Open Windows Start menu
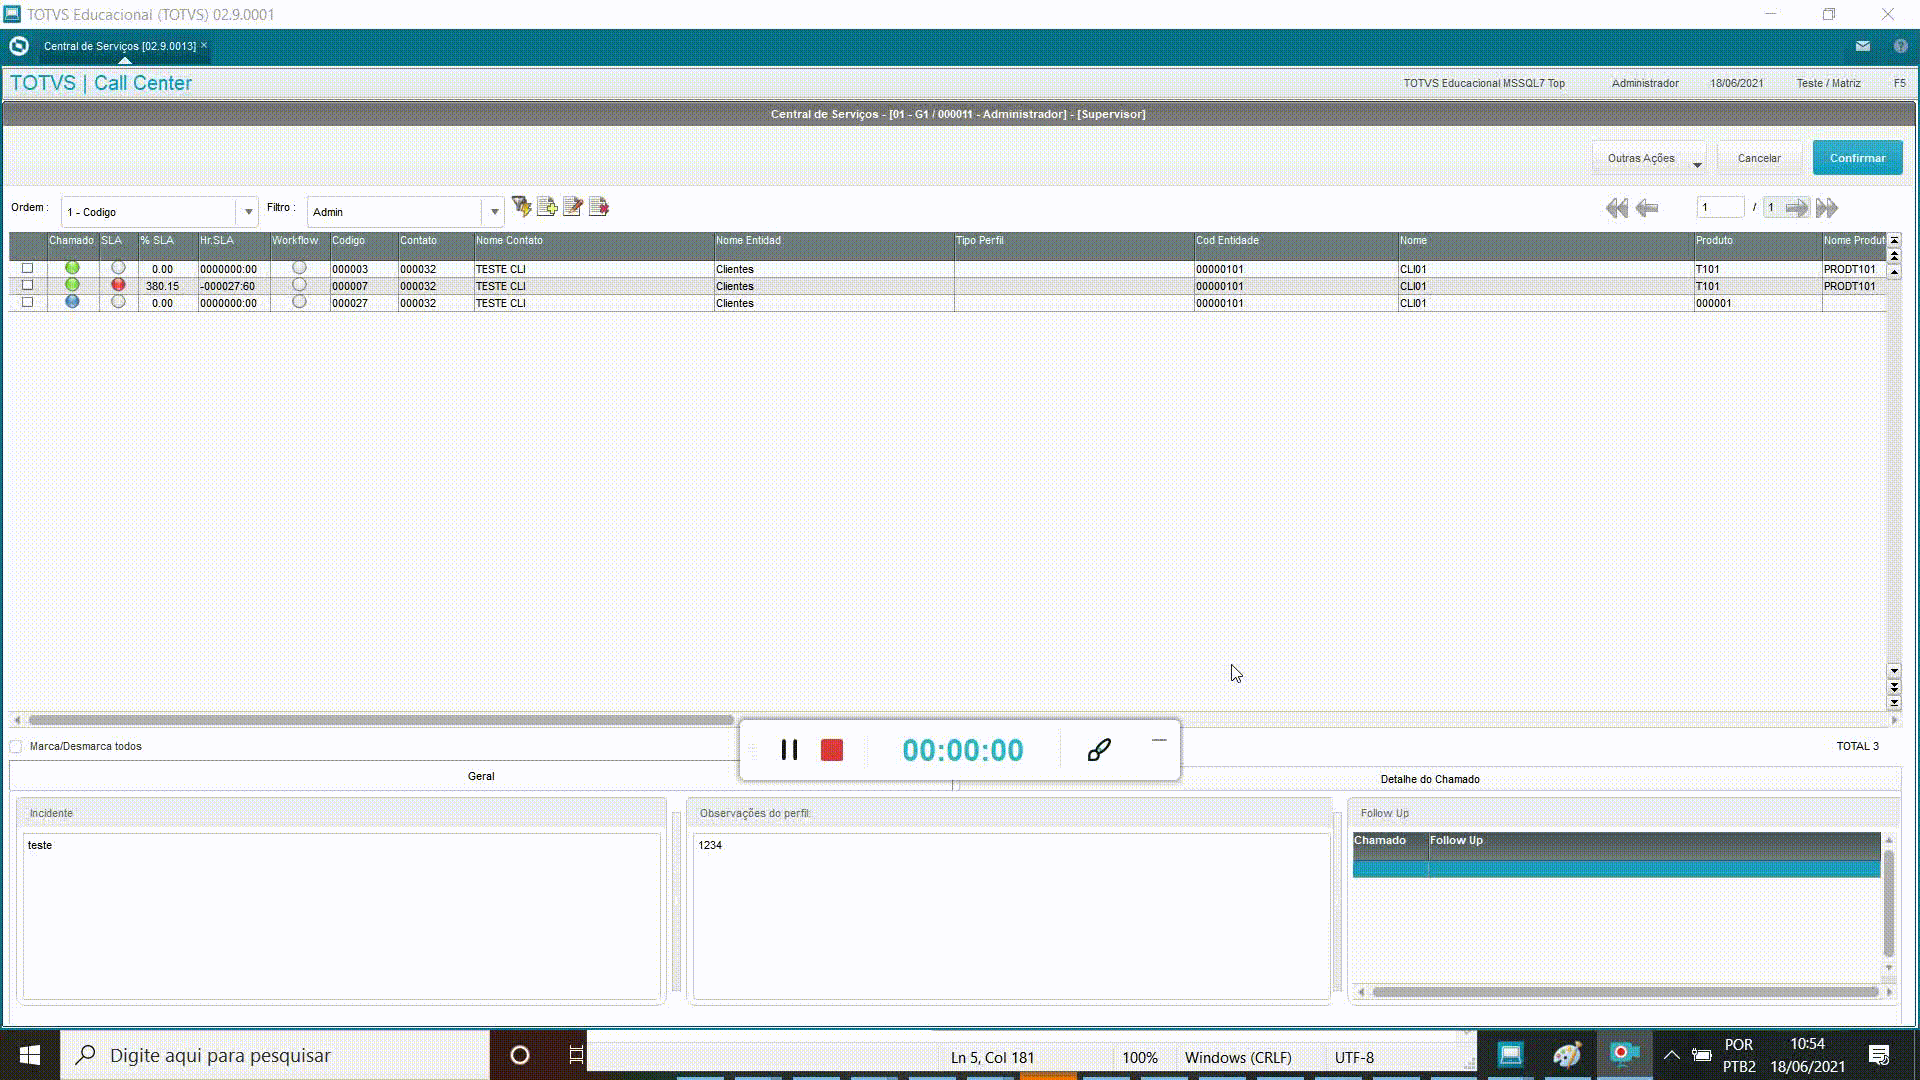Viewport: 1920px width, 1080px height. click(30, 1055)
